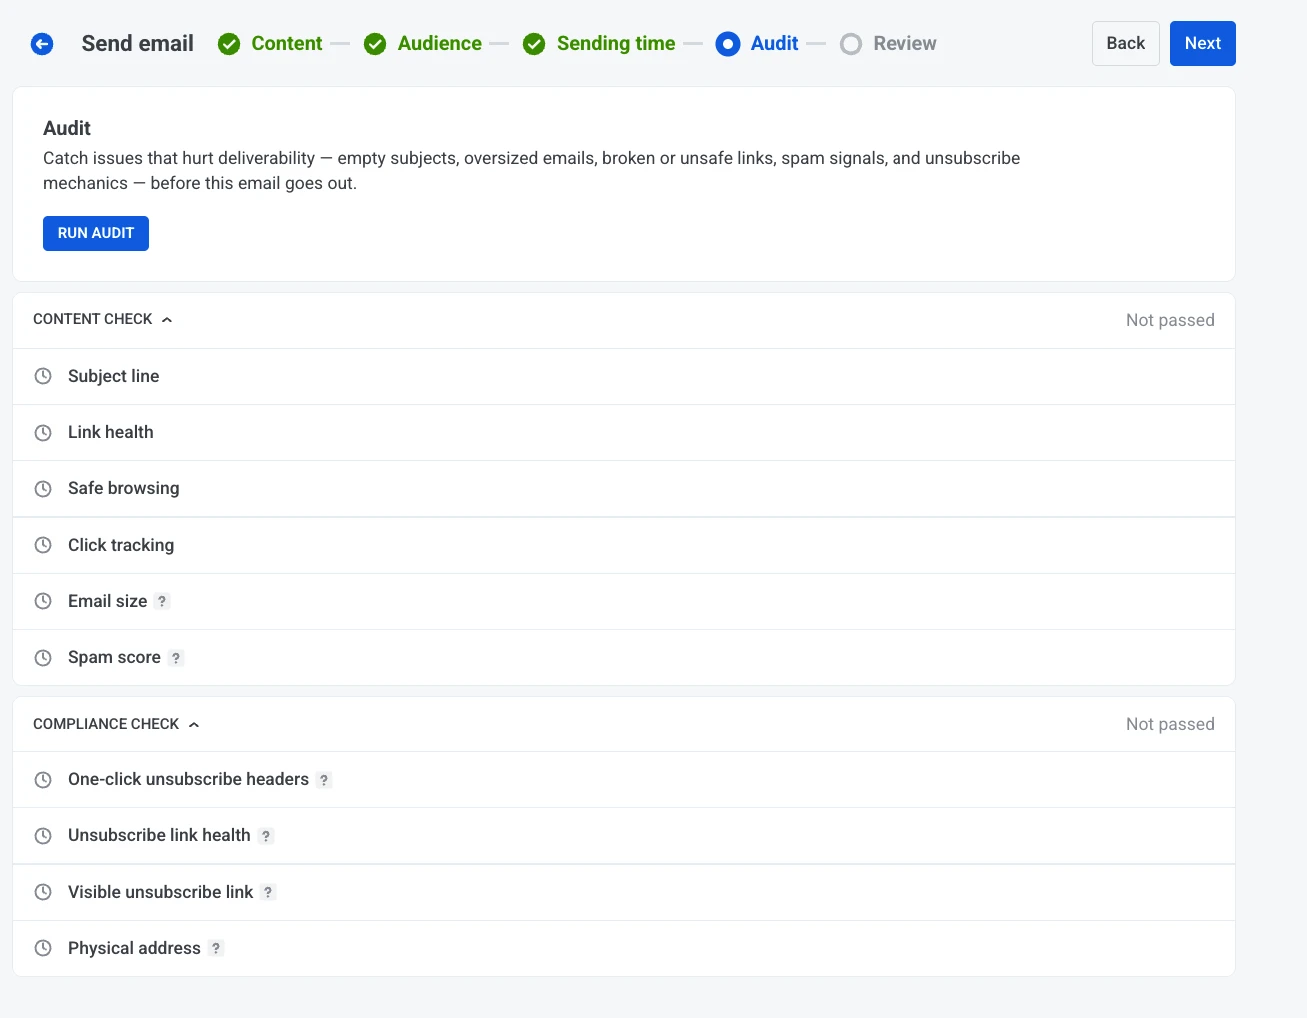The image size is (1307, 1018).
Task: Click the clock icon beside Safe browsing
Action: tap(43, 489)
